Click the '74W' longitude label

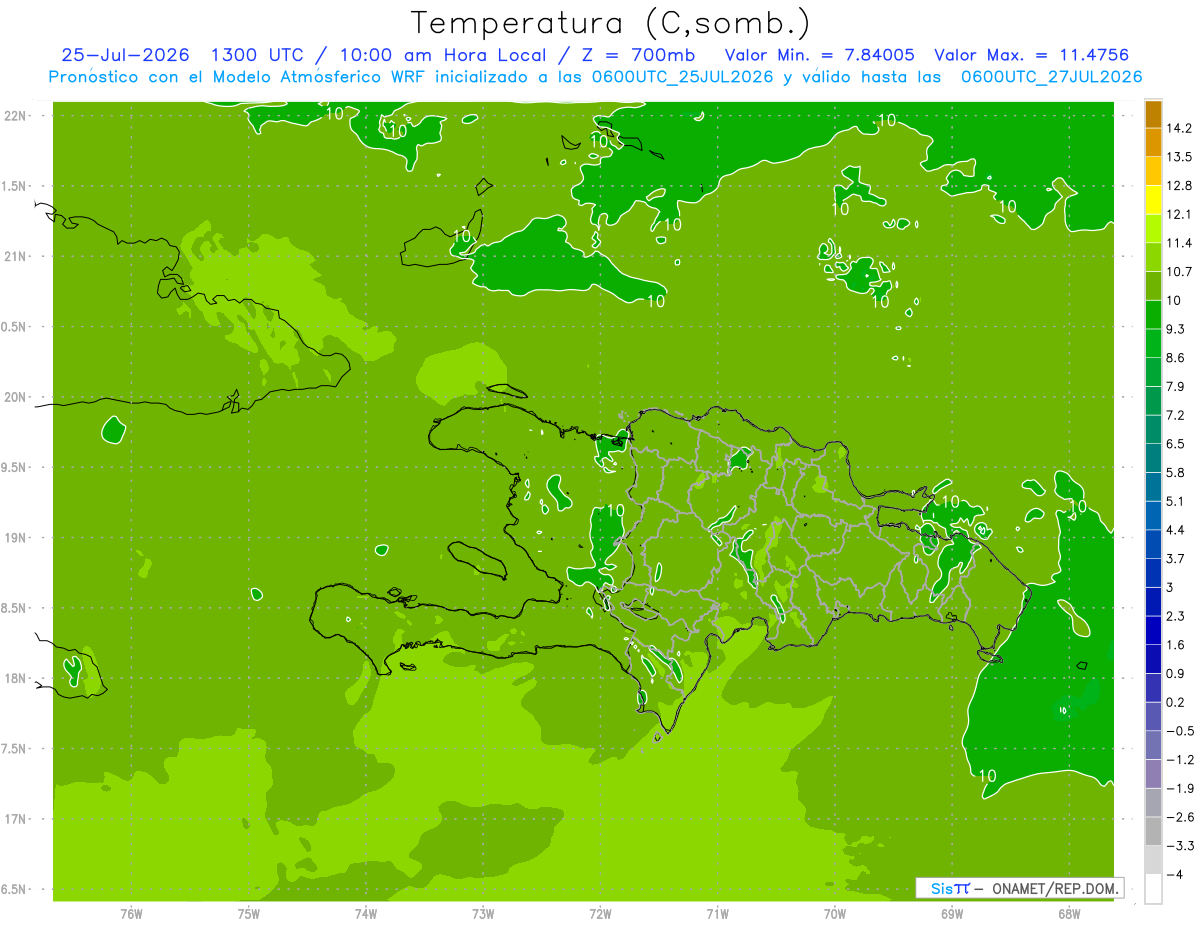(365, 914)
